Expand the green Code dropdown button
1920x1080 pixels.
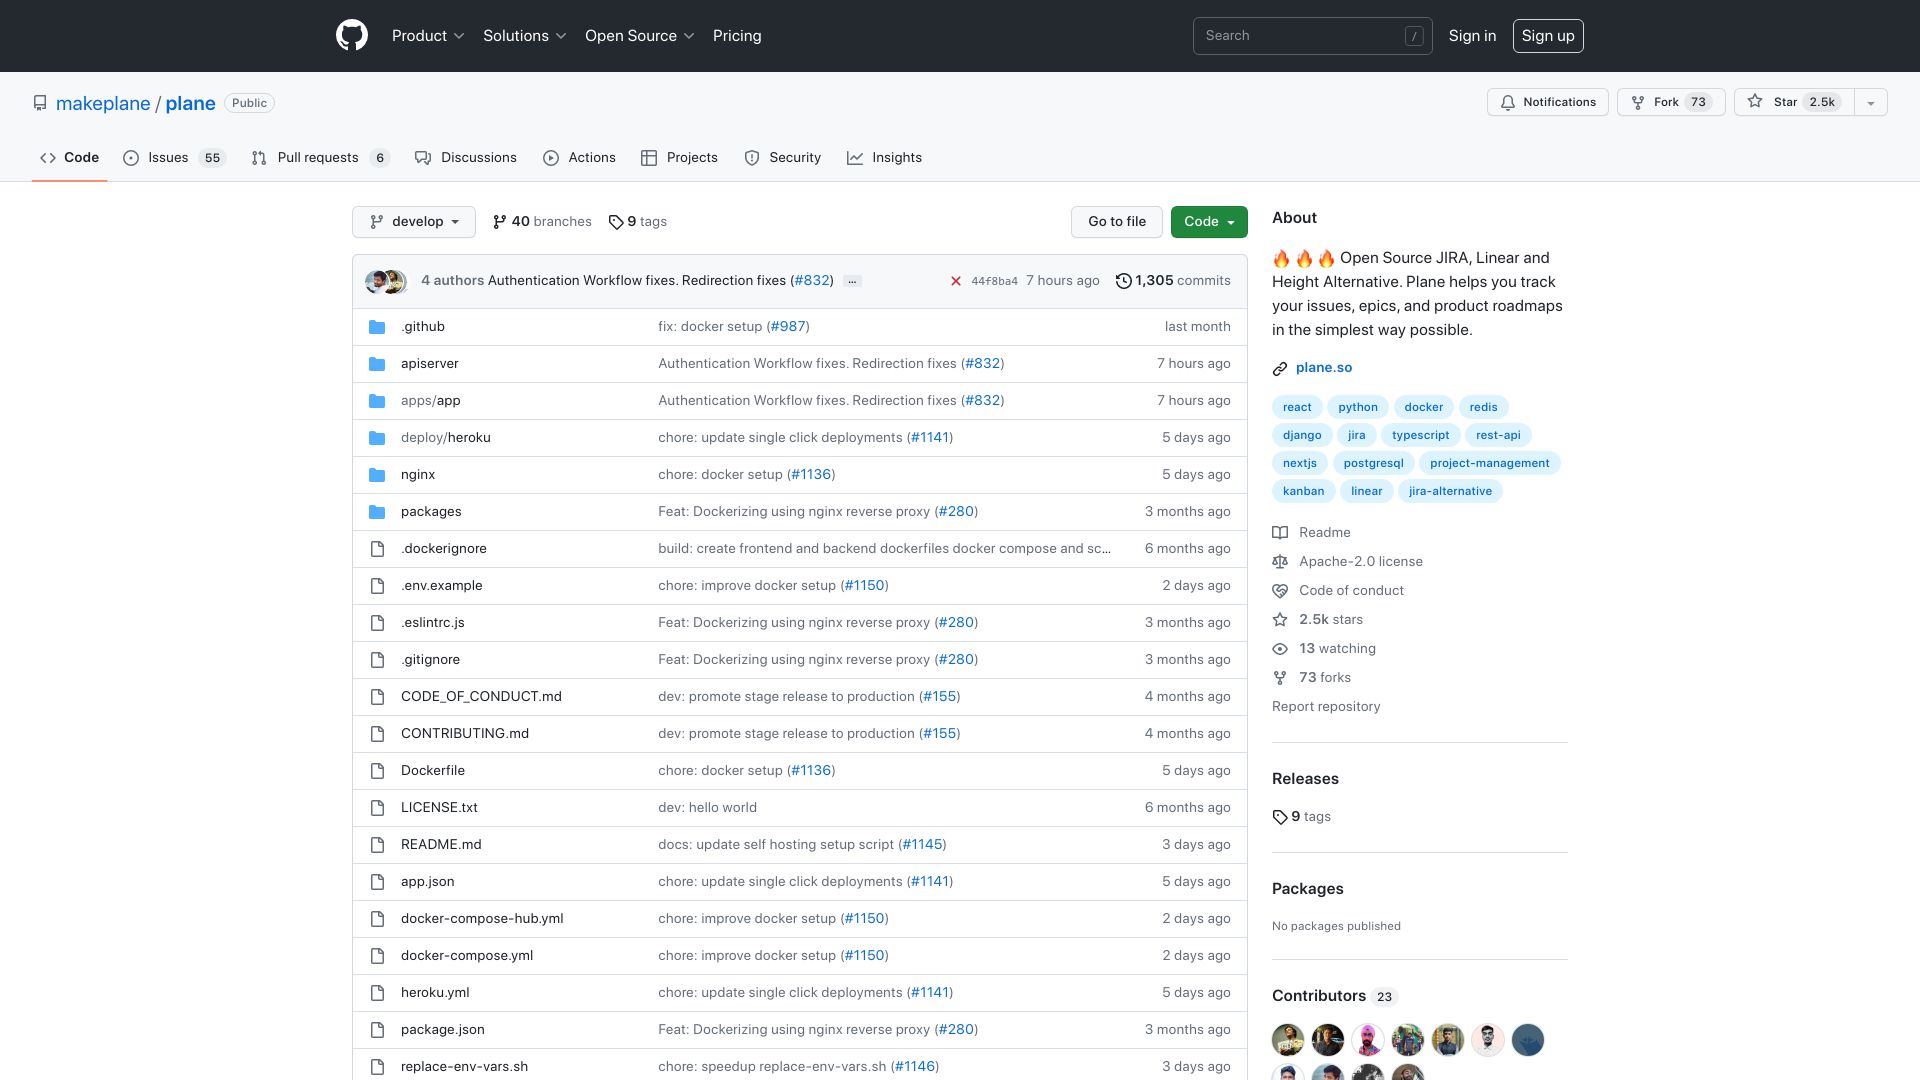1209,222
